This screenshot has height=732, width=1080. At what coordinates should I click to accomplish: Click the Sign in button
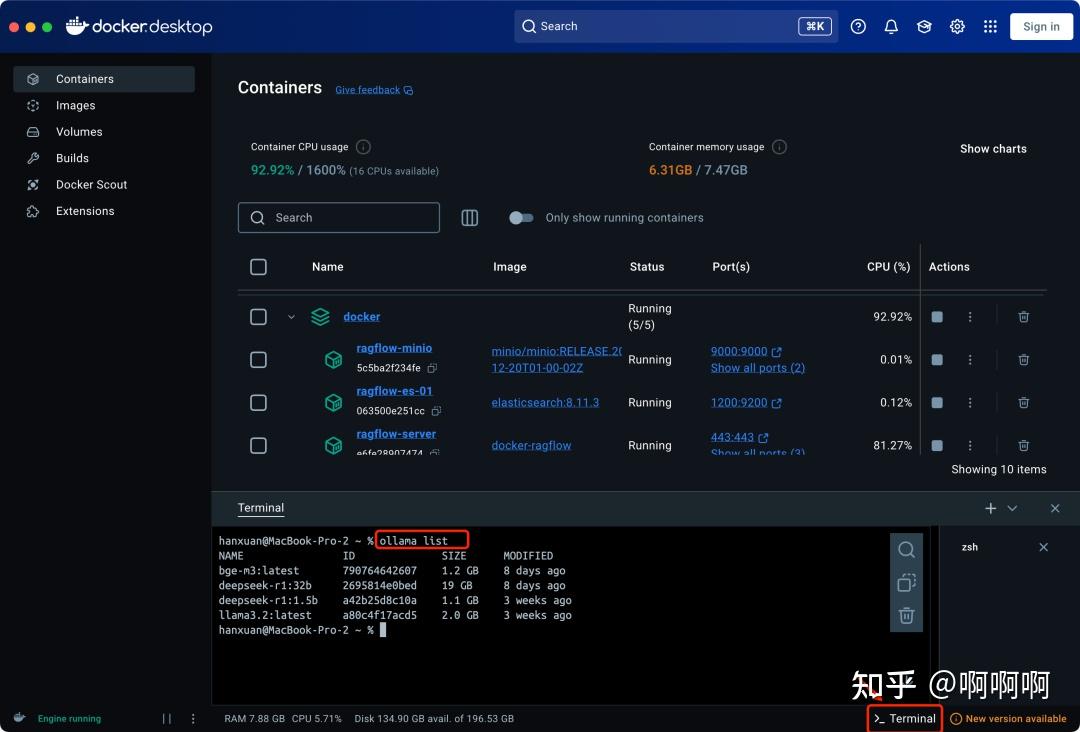click(x=1041, y=26)
